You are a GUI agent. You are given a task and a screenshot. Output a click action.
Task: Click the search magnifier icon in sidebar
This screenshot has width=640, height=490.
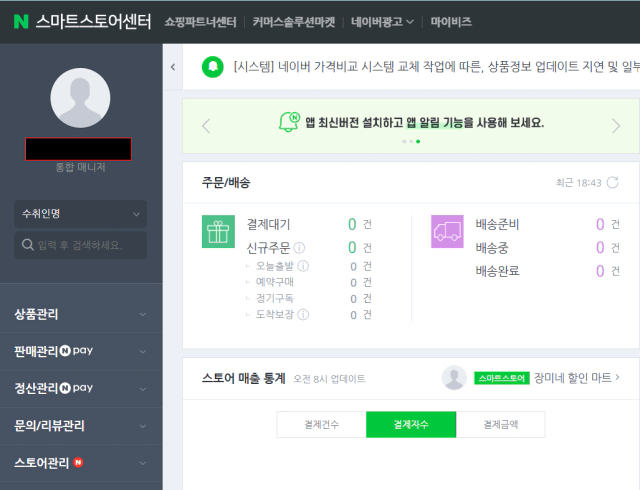(x=28, y=245)
